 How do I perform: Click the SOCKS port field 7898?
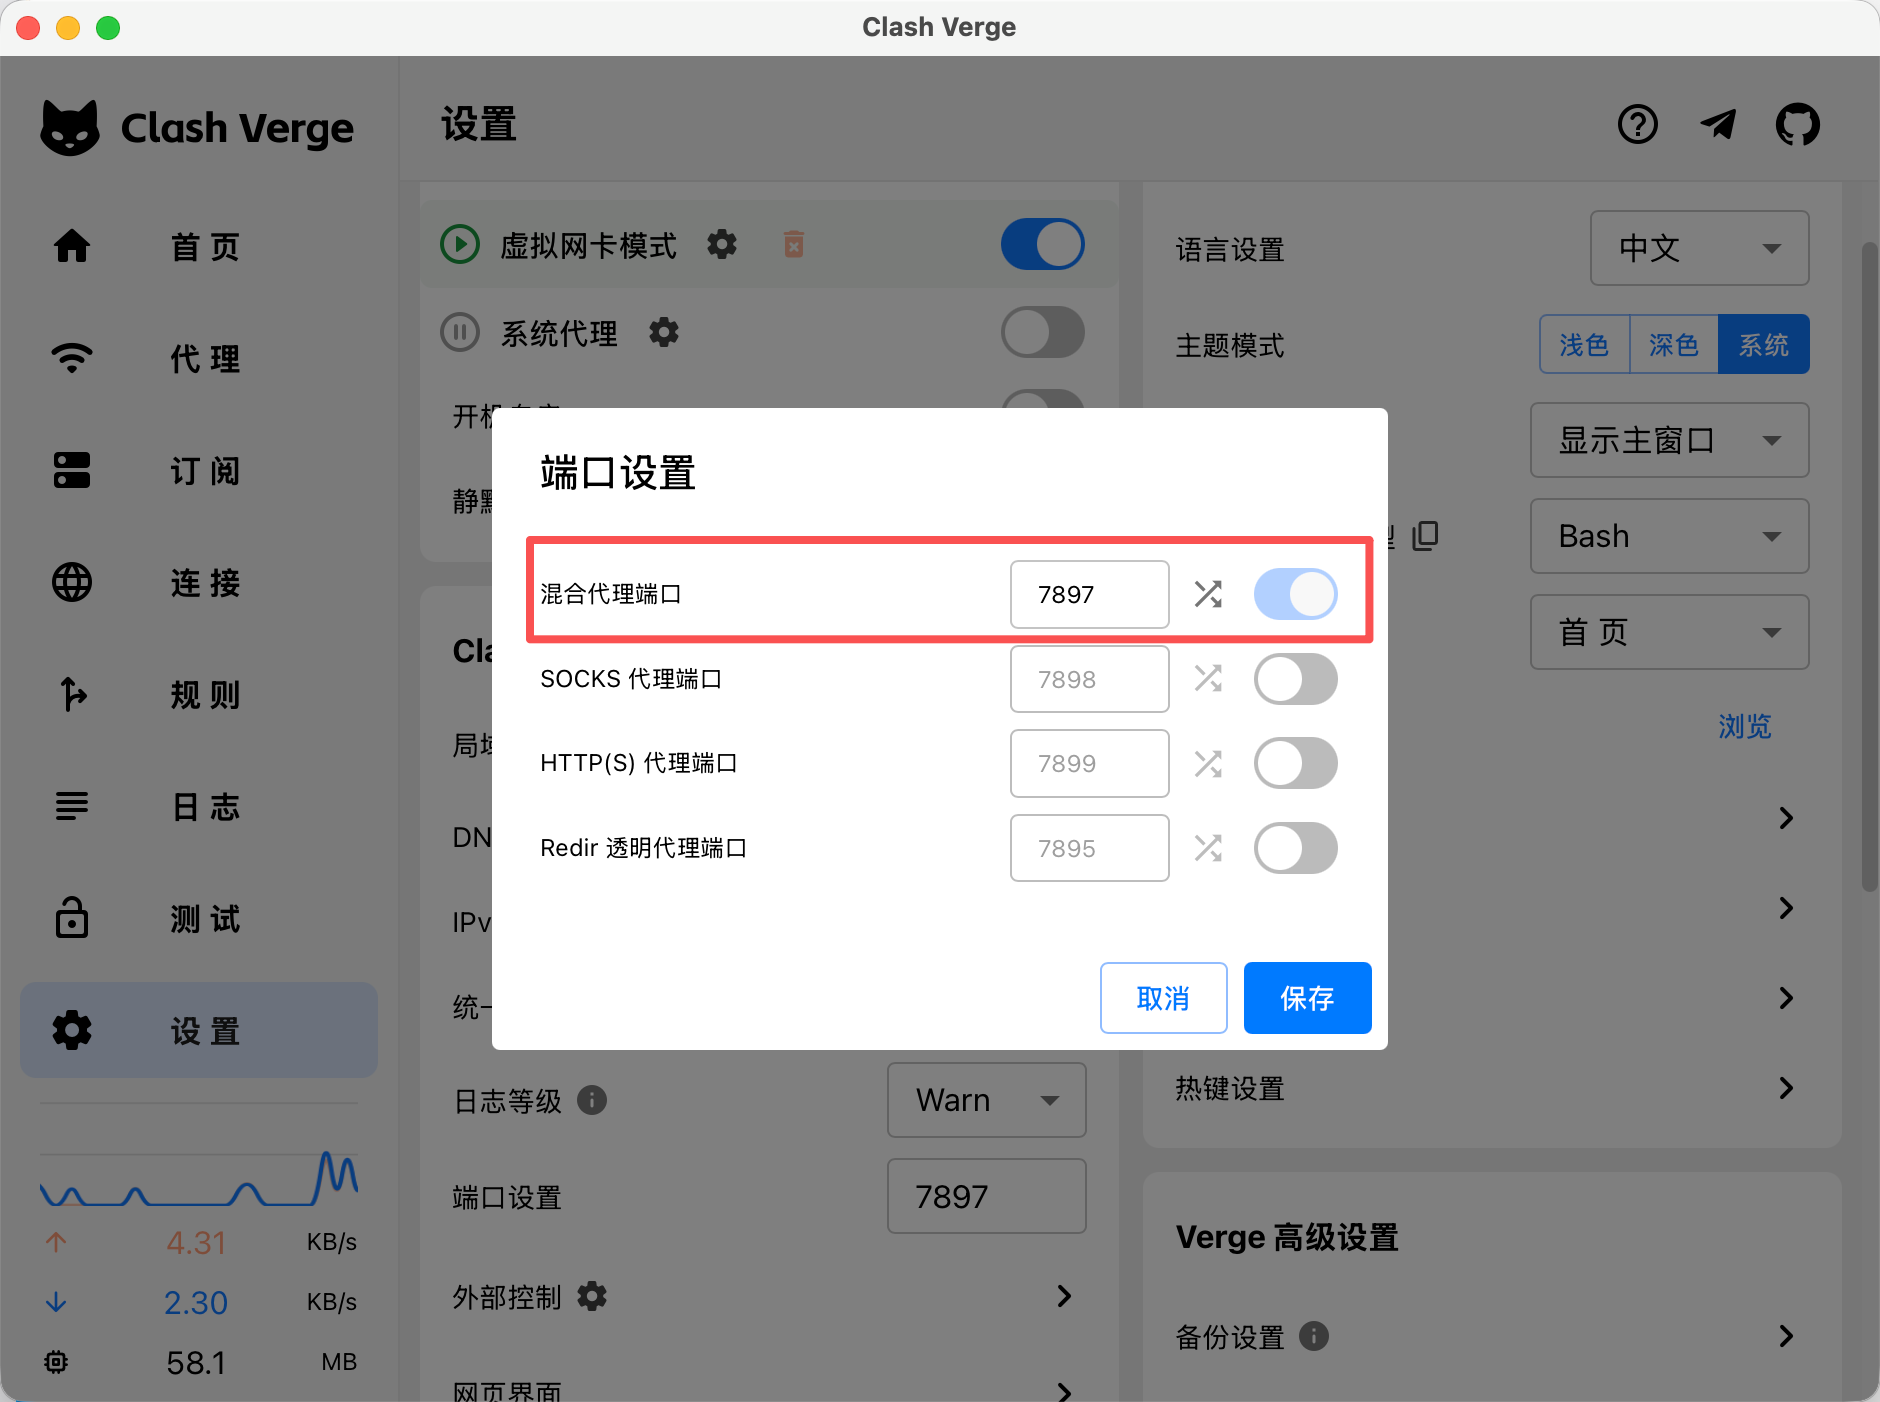tap(1089, 679)
